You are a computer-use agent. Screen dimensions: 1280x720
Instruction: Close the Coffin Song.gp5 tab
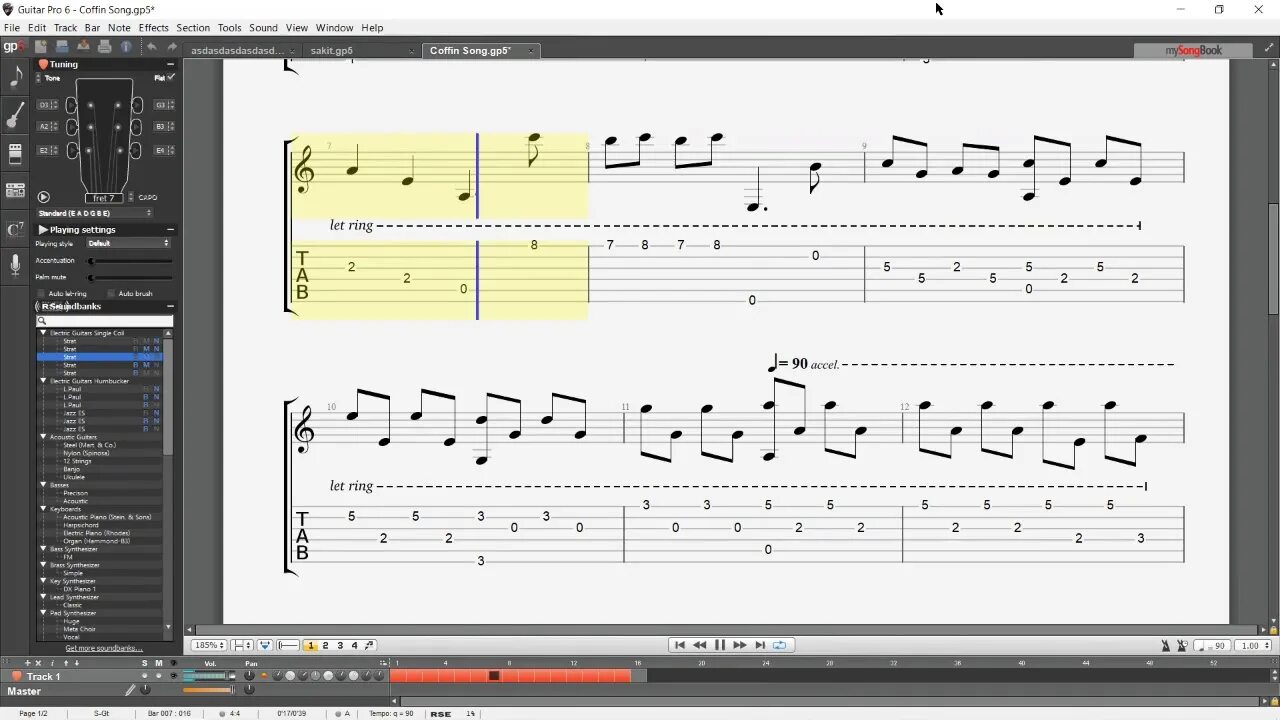pos(531,50)
